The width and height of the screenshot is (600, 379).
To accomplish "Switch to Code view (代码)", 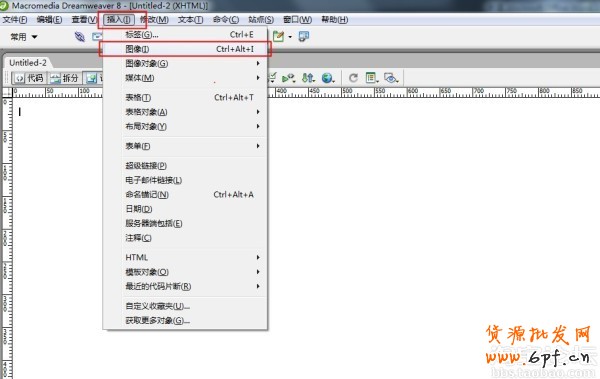I will (x=29, y=78).
